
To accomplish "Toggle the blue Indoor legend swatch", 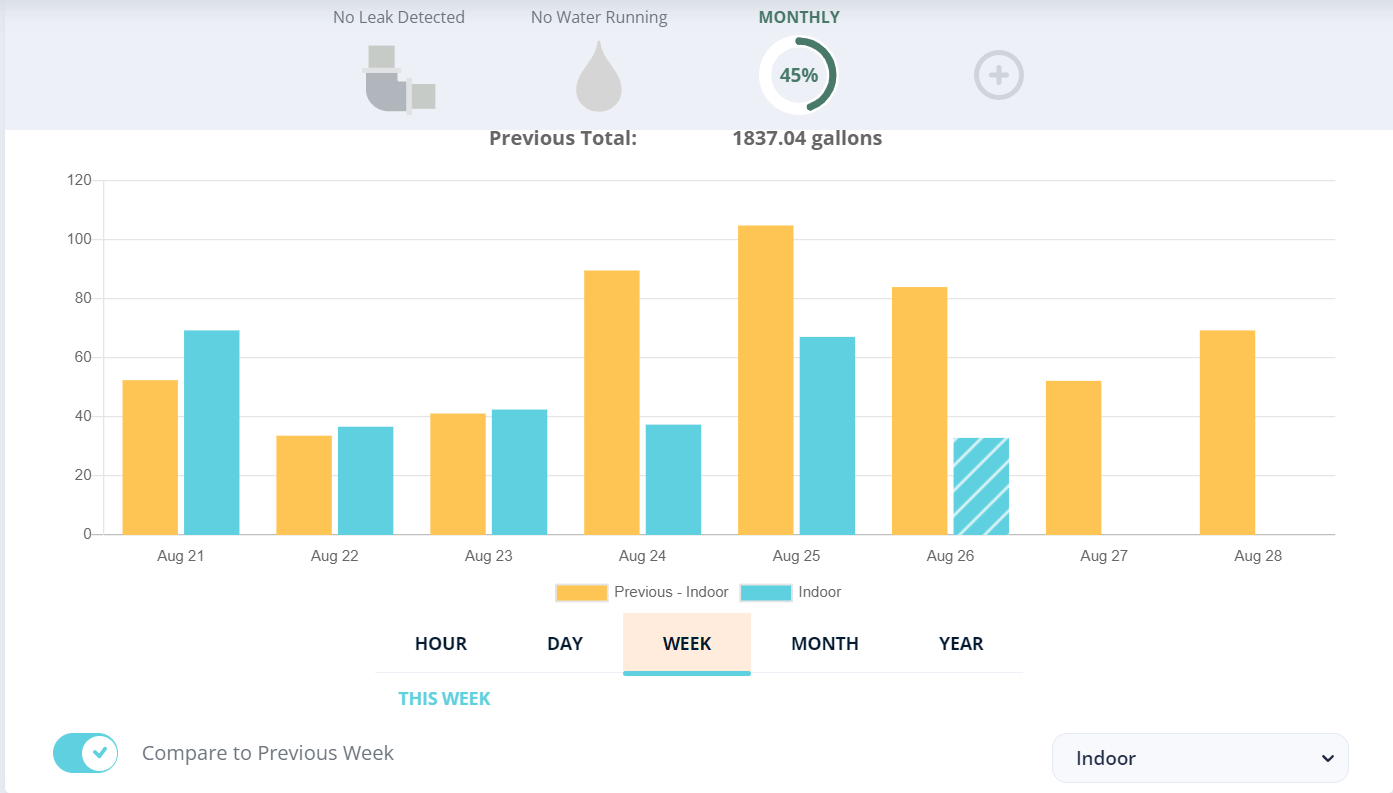I will 766,592.
